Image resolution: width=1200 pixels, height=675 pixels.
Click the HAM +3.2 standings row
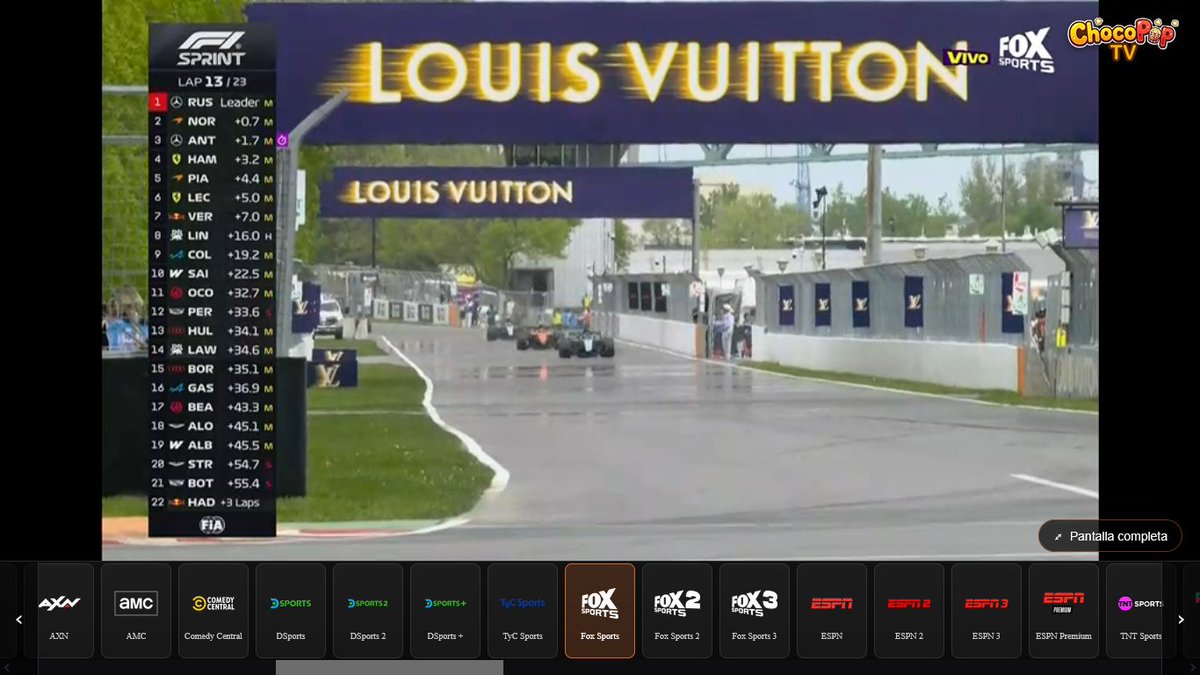point(212,159)
